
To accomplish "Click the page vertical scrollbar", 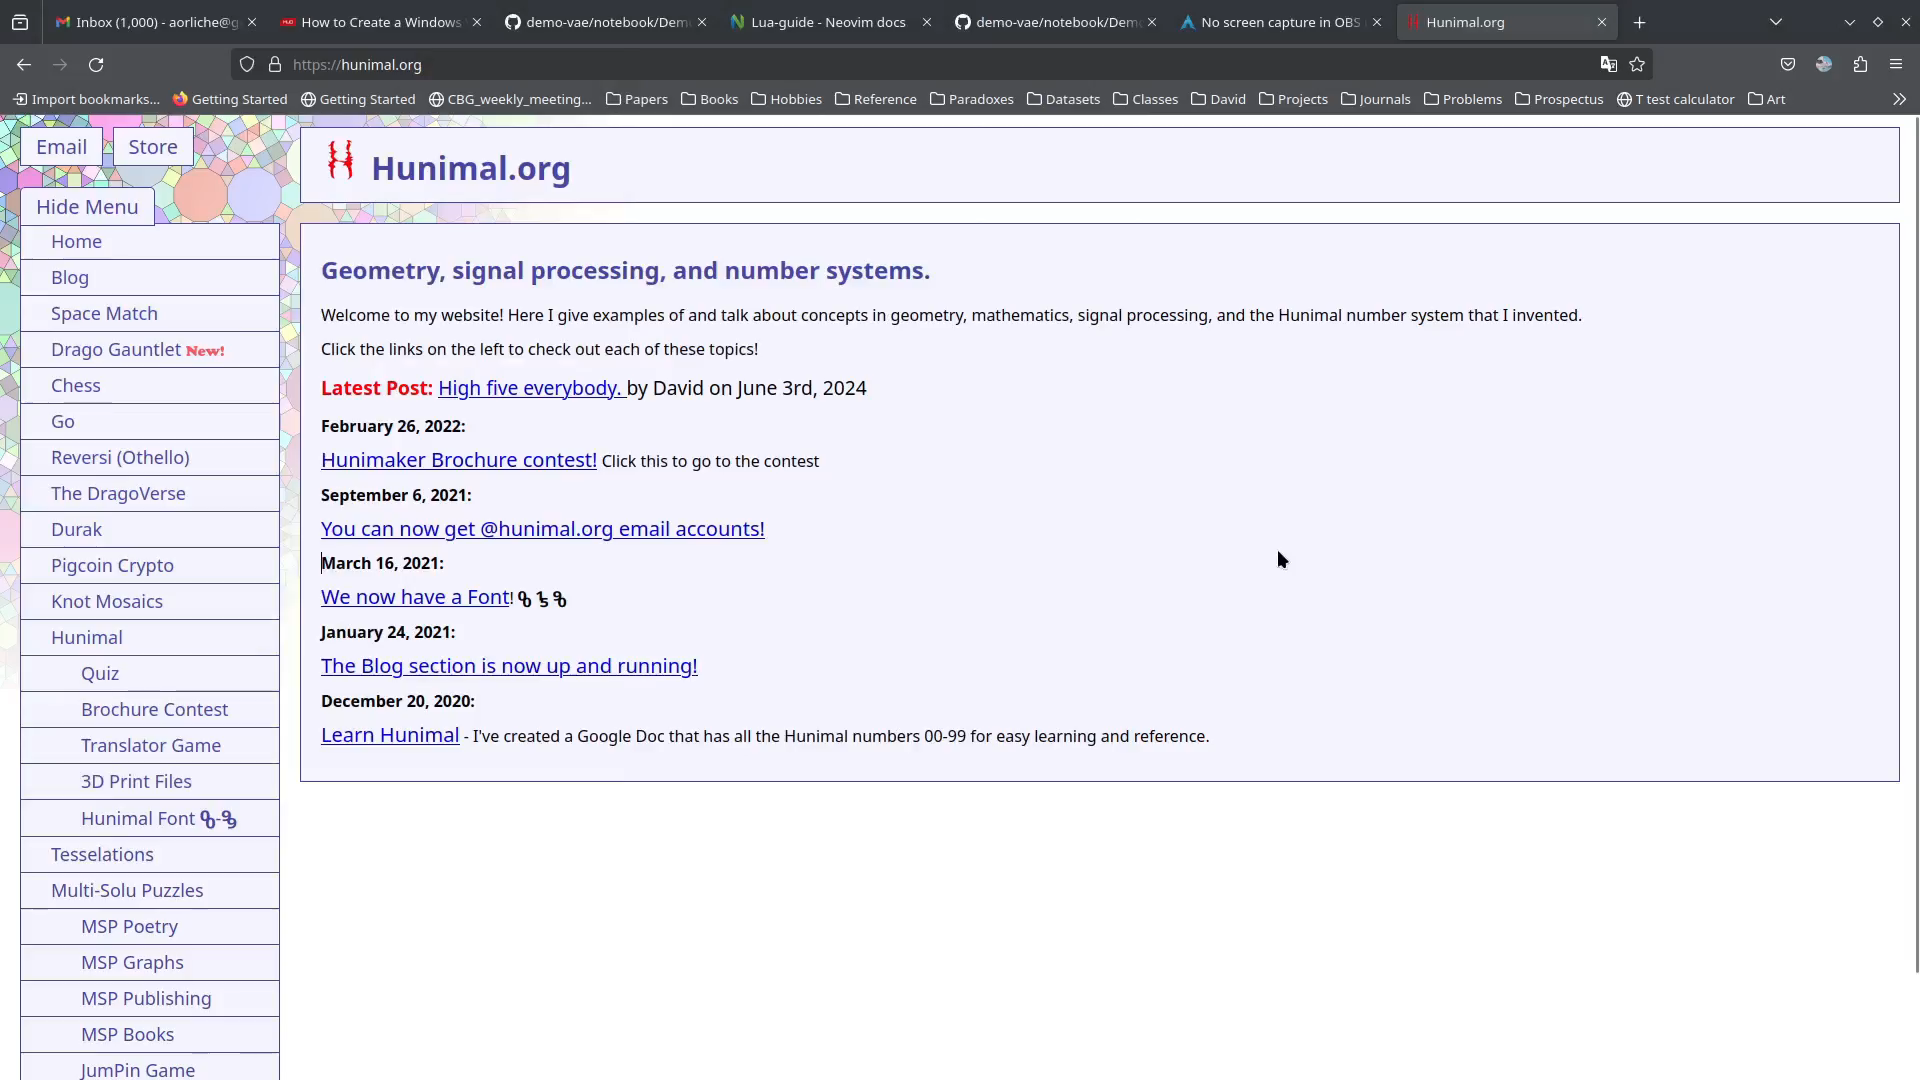I will point(1916,545).
